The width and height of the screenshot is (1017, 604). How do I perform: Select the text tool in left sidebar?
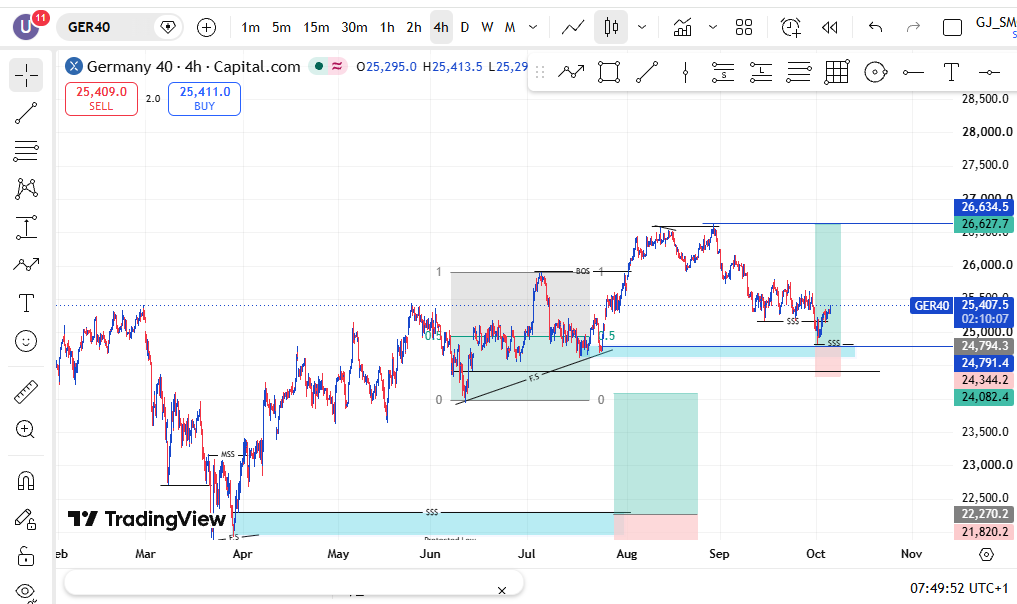(x=26, y=303)
